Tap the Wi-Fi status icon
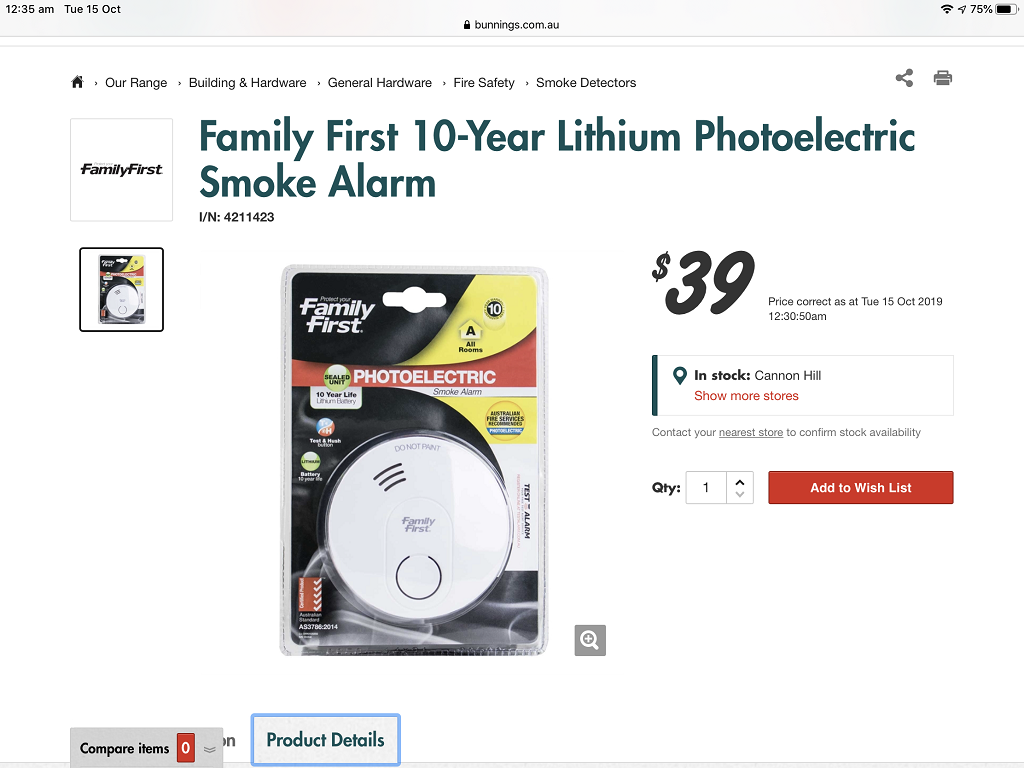This screenshot has width=1024, height=768. pyautogui.click(x=946, y=9)
